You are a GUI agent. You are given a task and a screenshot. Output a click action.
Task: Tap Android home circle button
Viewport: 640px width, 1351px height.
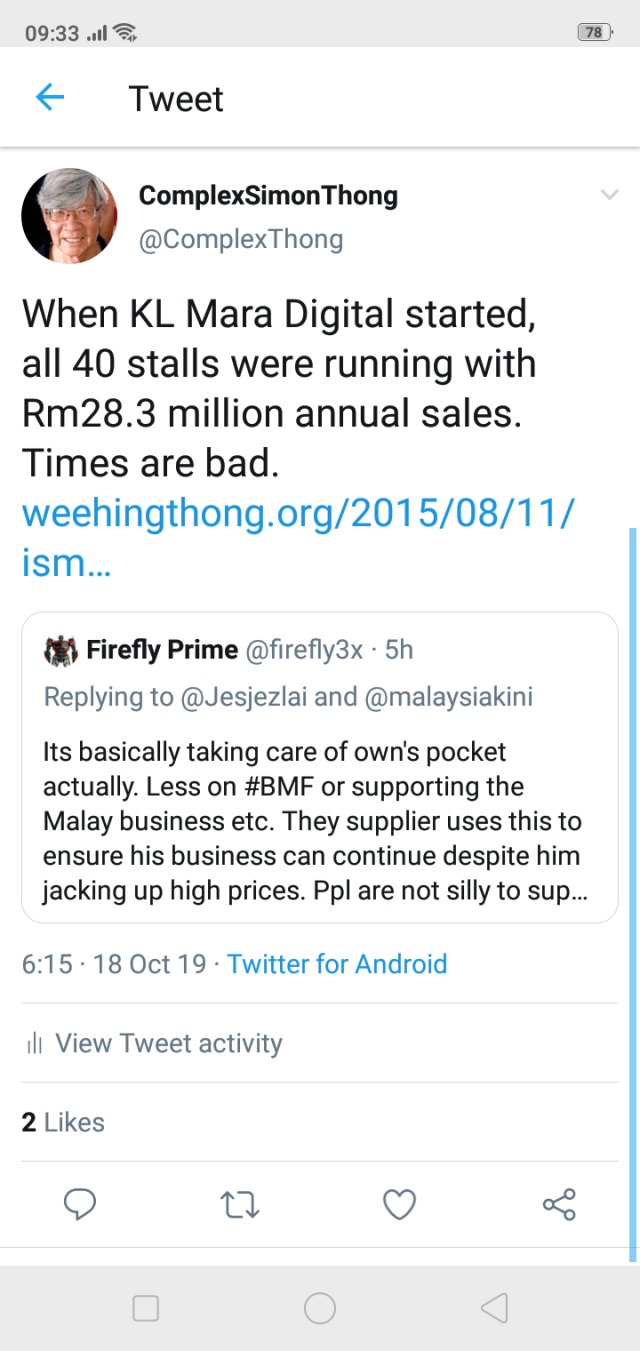point(320,1308)
